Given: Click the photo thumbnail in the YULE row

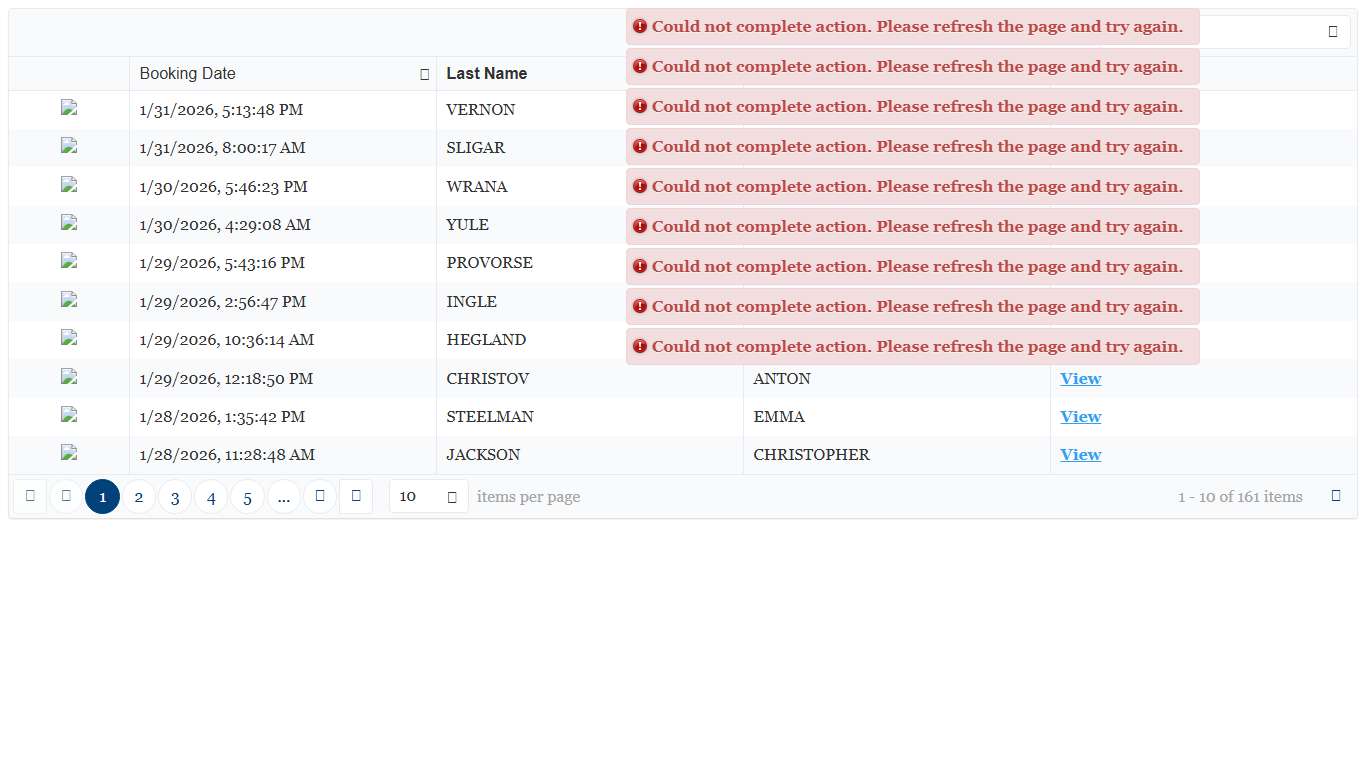Looking at the screenshot, I should point(69,224).
